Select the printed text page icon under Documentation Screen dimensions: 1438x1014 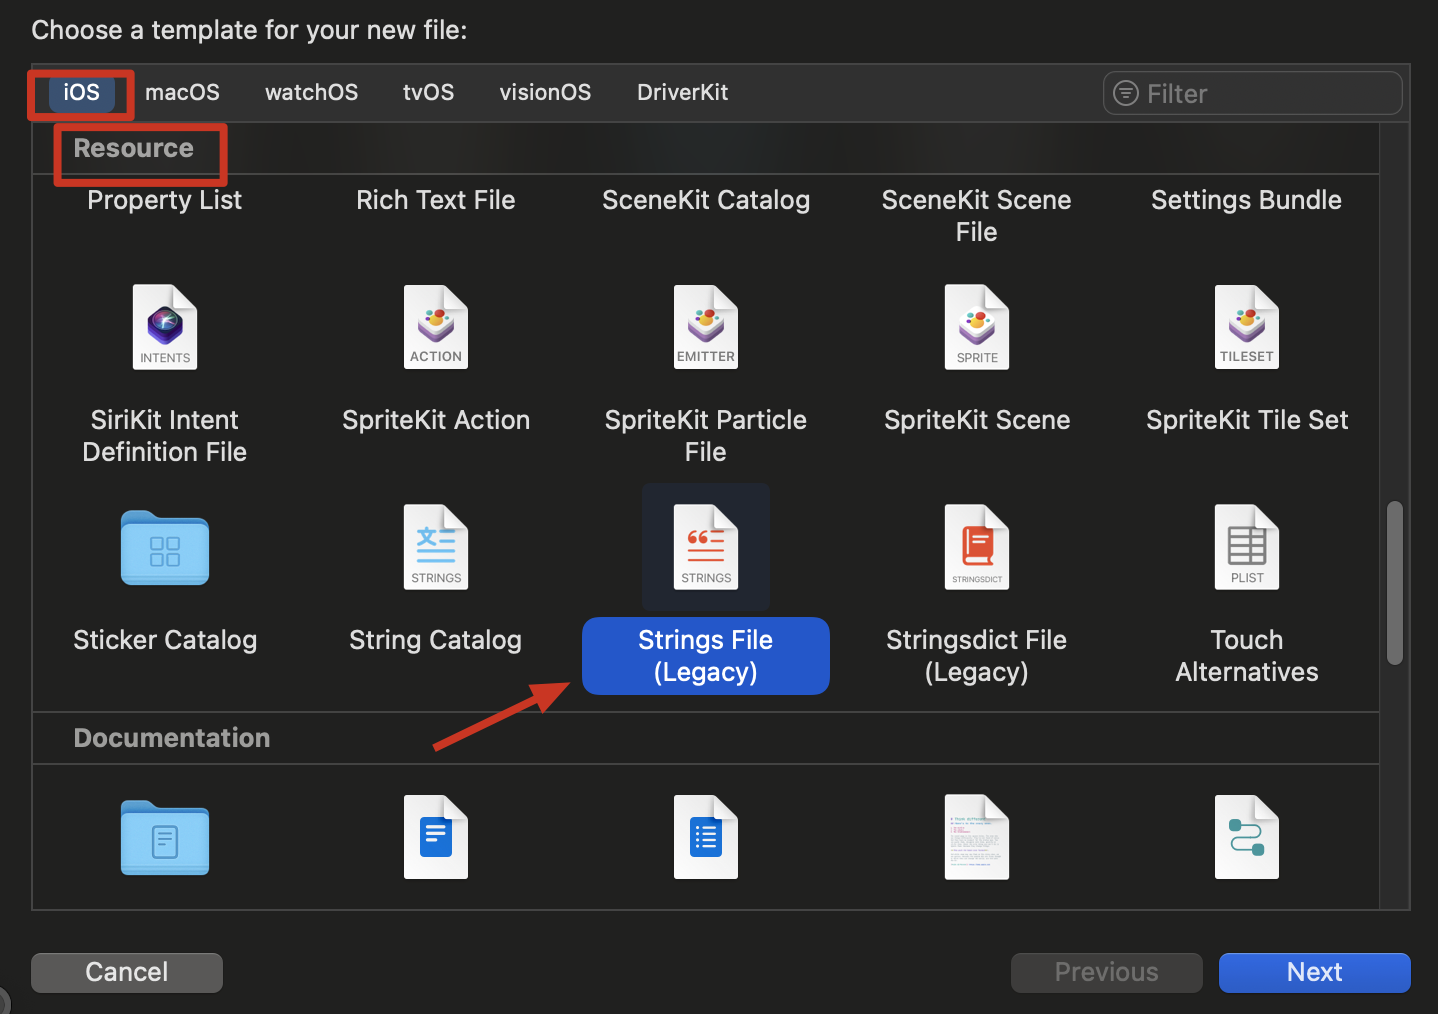pyautogui.click(x=977, y=837)
